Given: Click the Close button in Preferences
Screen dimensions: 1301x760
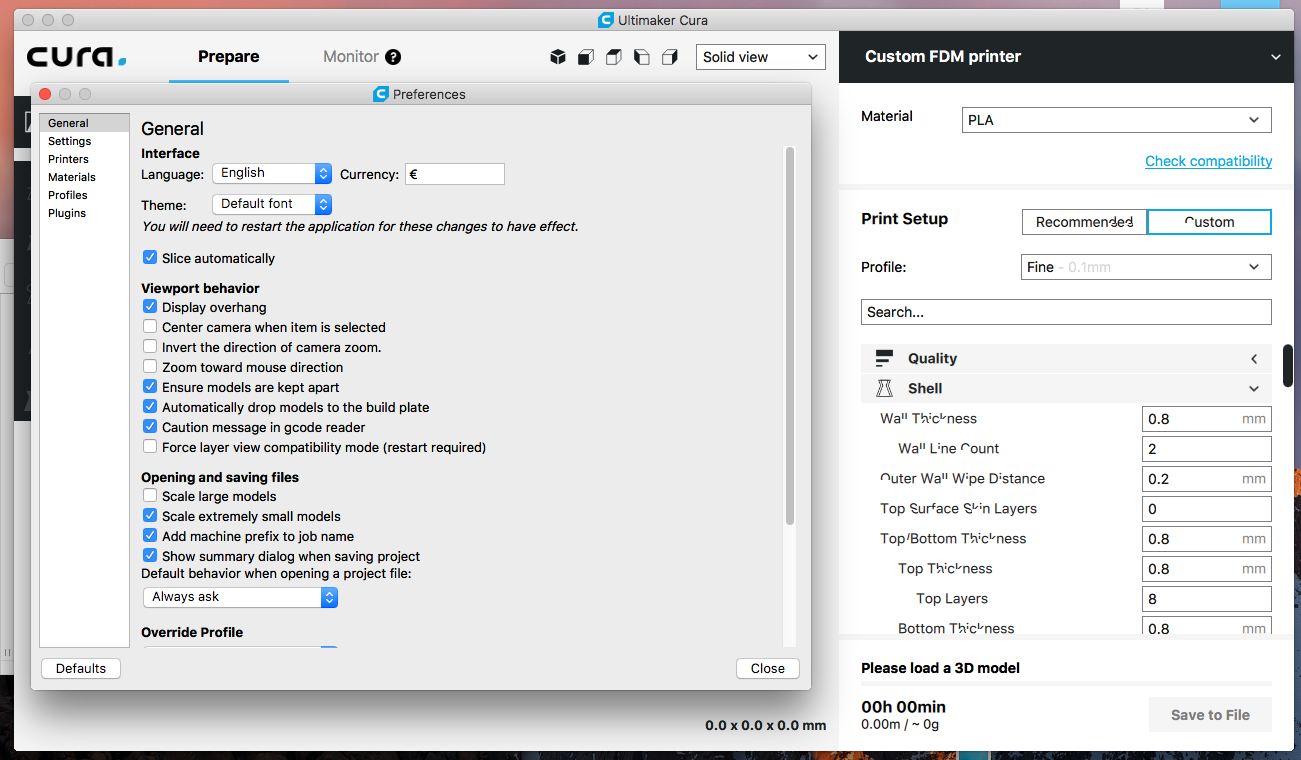Looking at the screenshot, I should click(x=768, y=668).
